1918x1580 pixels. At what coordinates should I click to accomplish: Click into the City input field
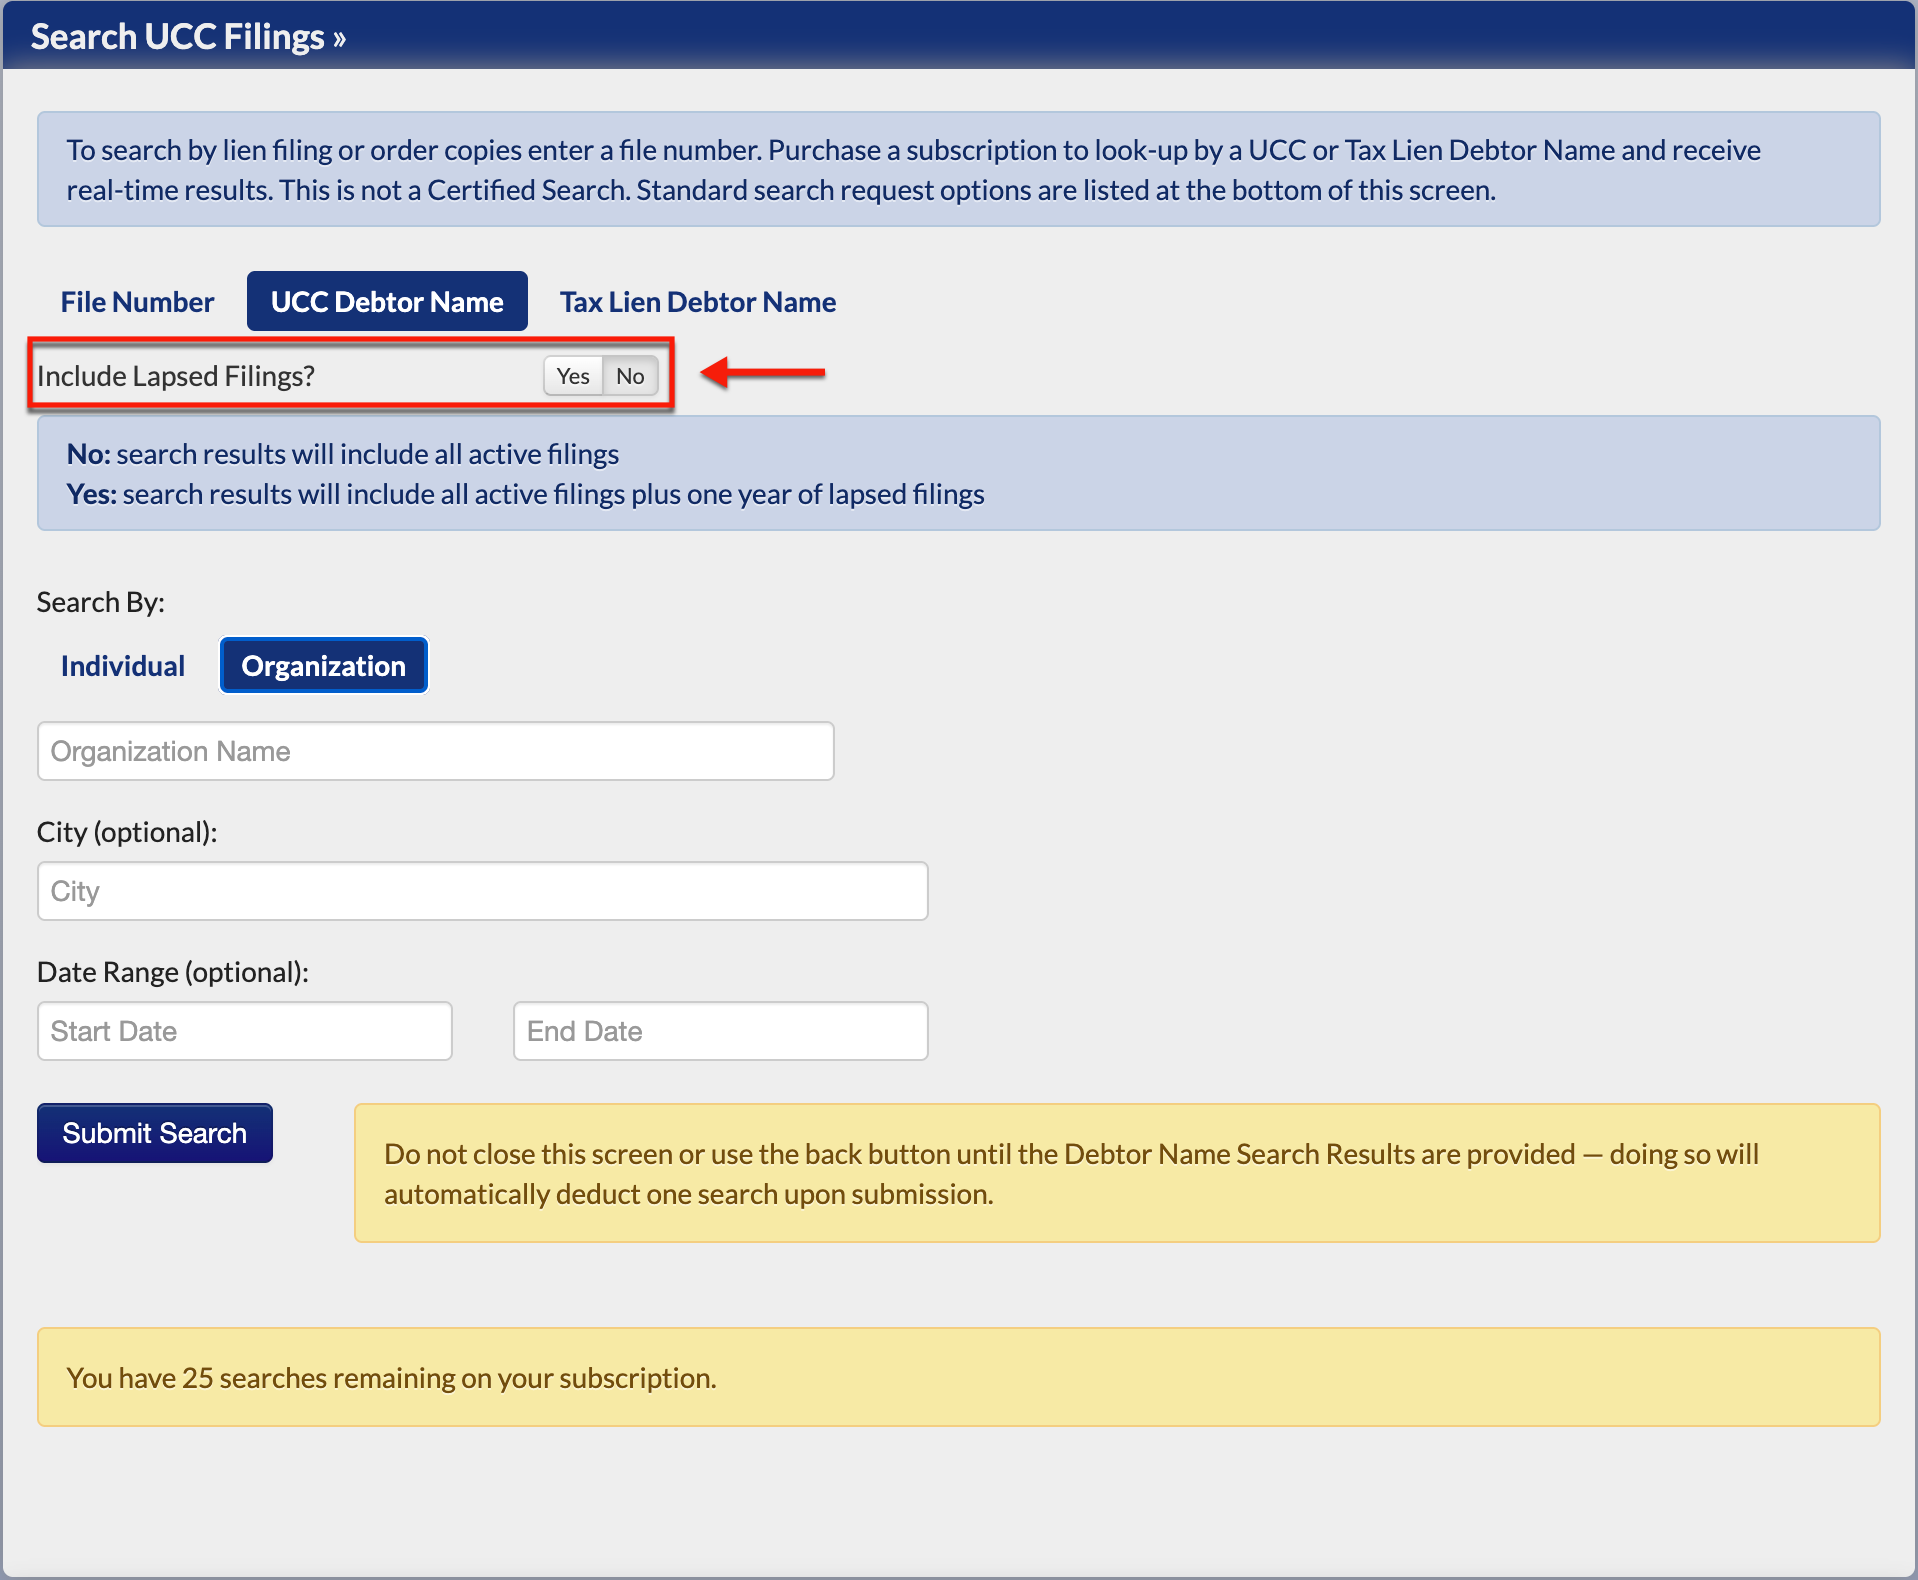[483, 891]
